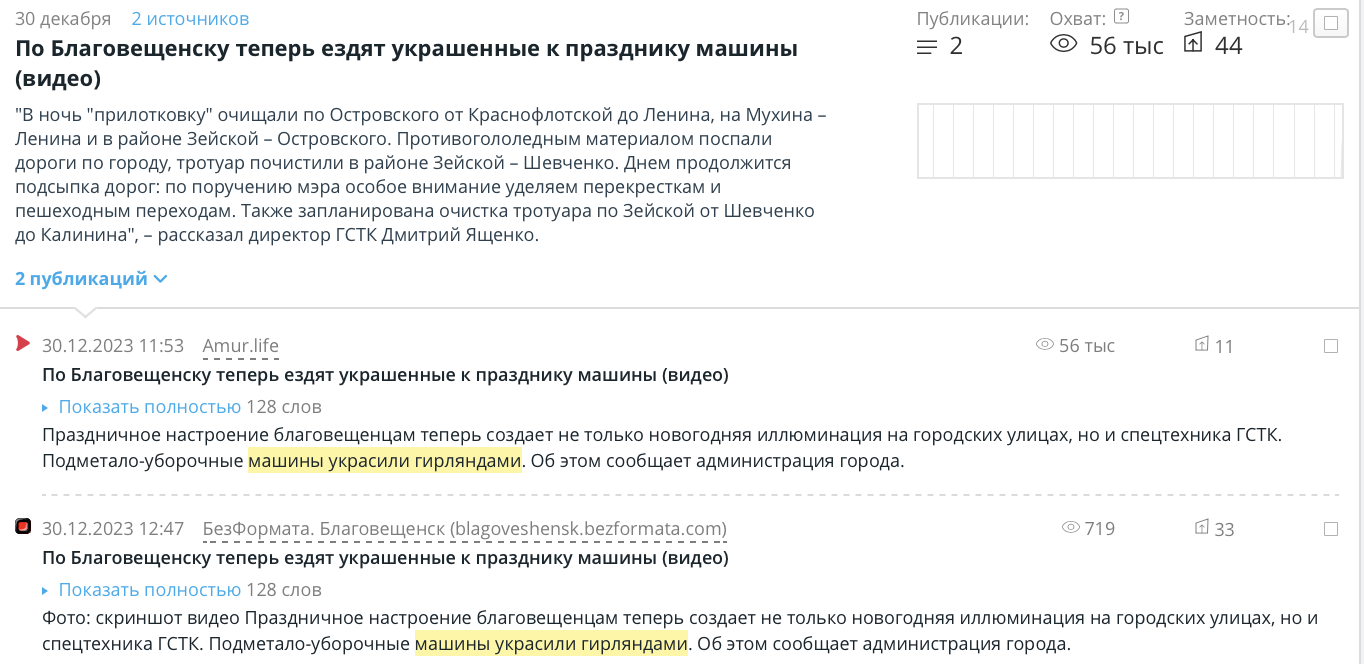Click the eye icon beside 719 in БезФормата row
This screenshot has height=664, width=1364.
pos(1071,527)
